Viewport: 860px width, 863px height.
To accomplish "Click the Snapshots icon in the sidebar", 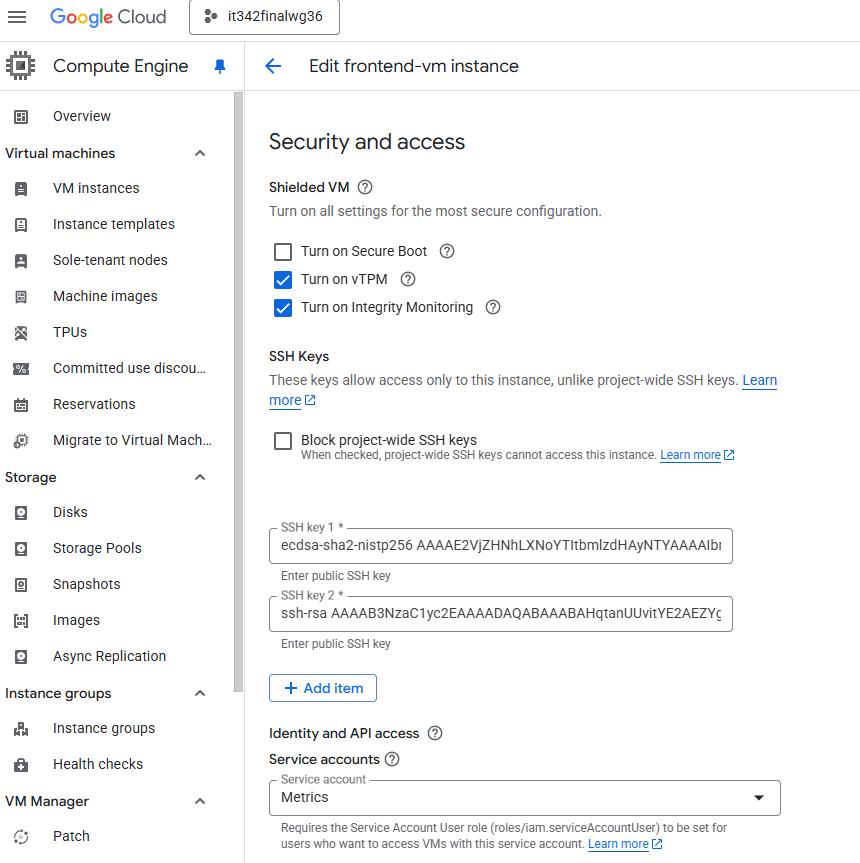I will point(21,584).
